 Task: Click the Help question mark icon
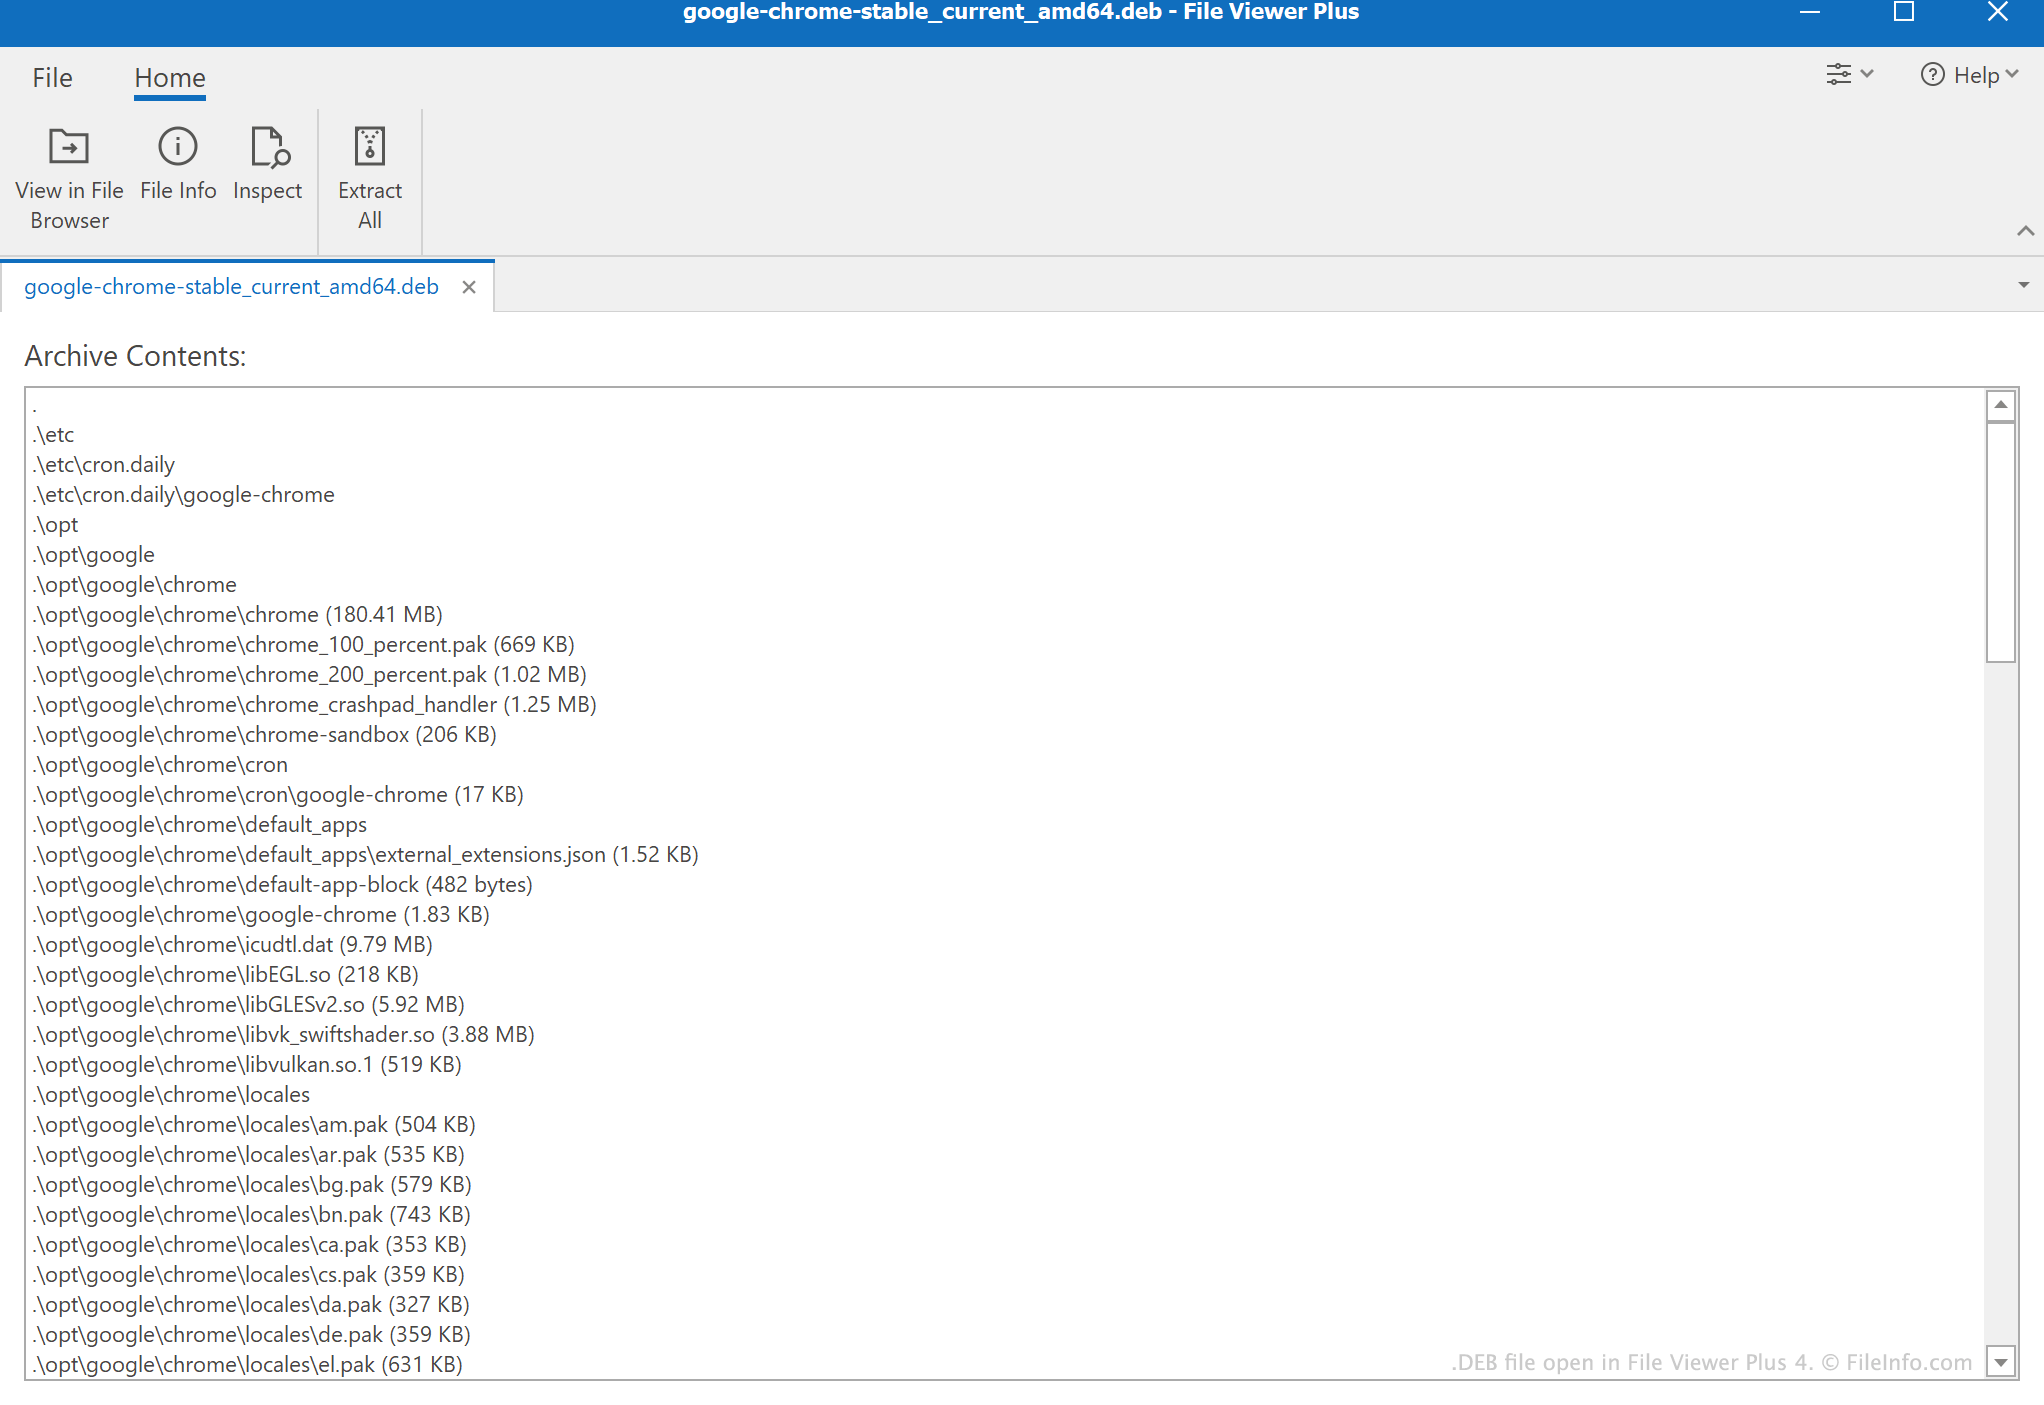click(1931, 74)
